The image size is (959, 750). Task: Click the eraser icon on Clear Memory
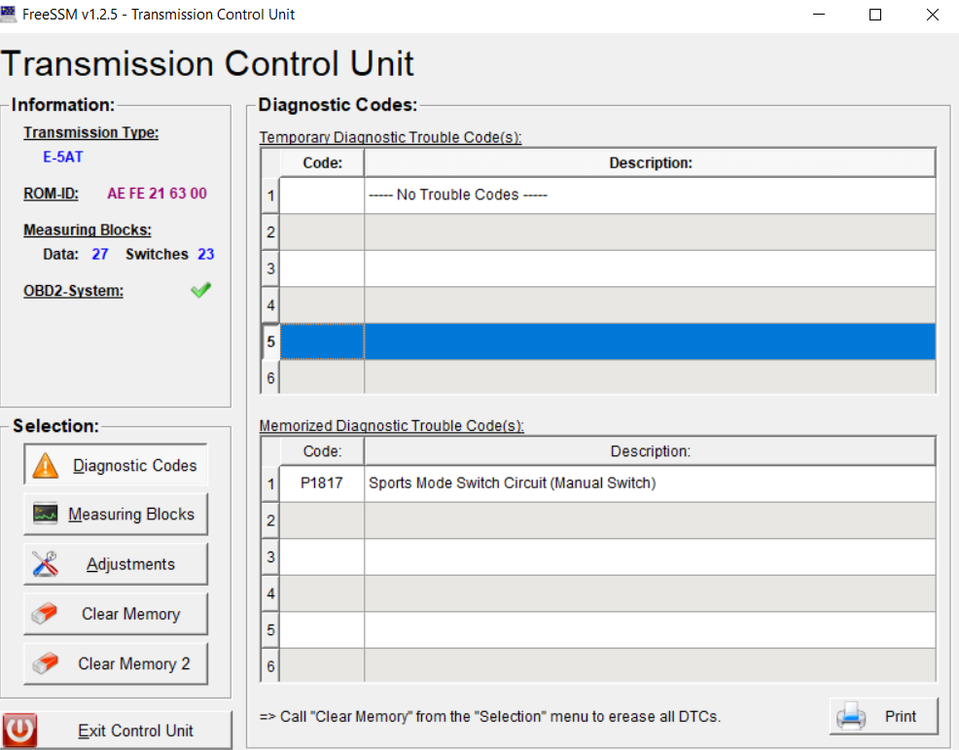click(x=46, y=614)
